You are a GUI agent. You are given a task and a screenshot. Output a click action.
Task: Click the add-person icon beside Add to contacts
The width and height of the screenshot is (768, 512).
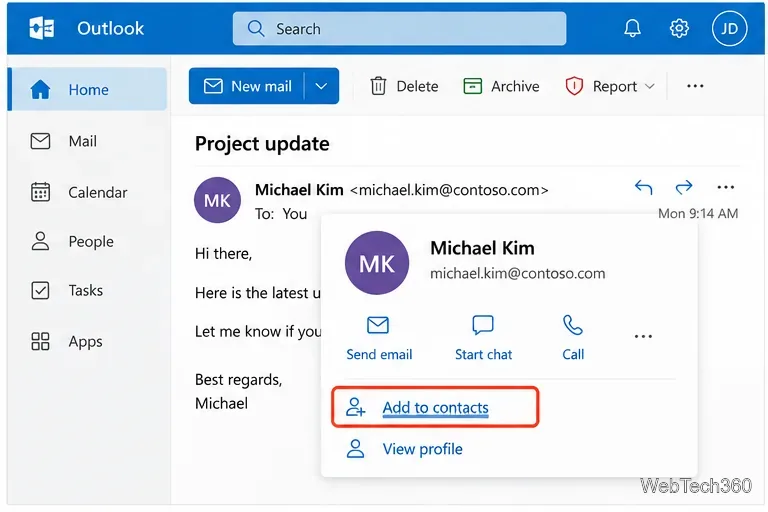(355, 407)
